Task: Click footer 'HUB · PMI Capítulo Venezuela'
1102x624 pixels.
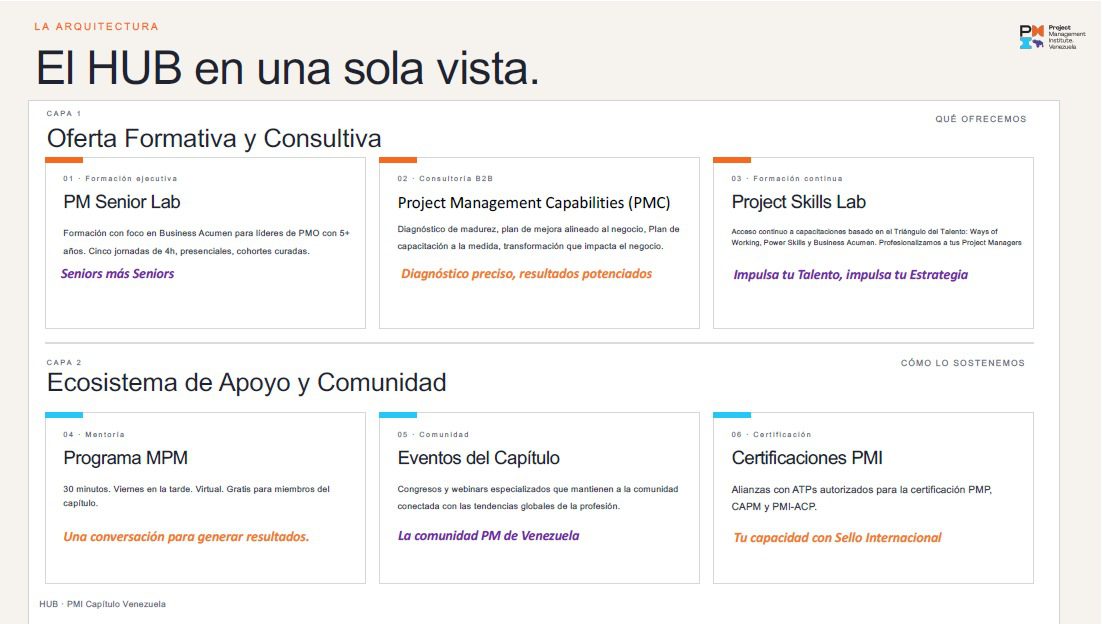Action: 103,604
